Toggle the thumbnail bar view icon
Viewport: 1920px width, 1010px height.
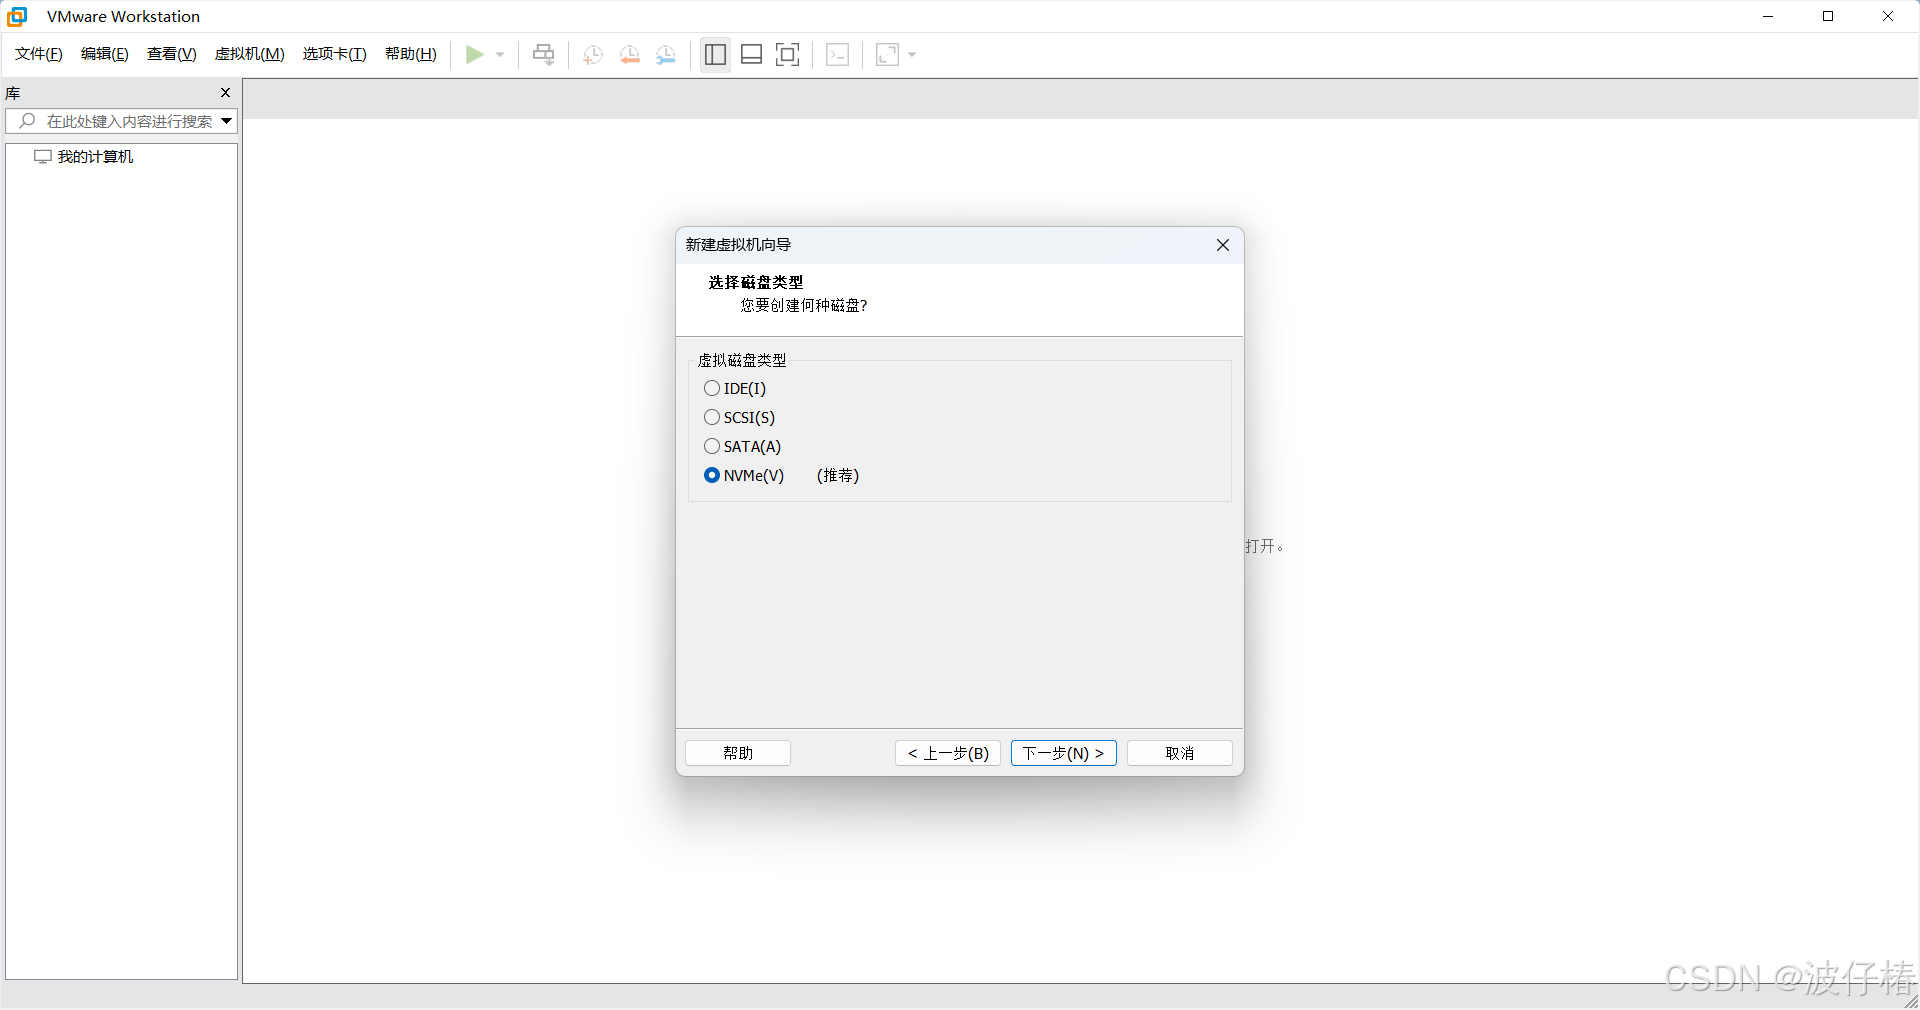[x=752, y=54]
